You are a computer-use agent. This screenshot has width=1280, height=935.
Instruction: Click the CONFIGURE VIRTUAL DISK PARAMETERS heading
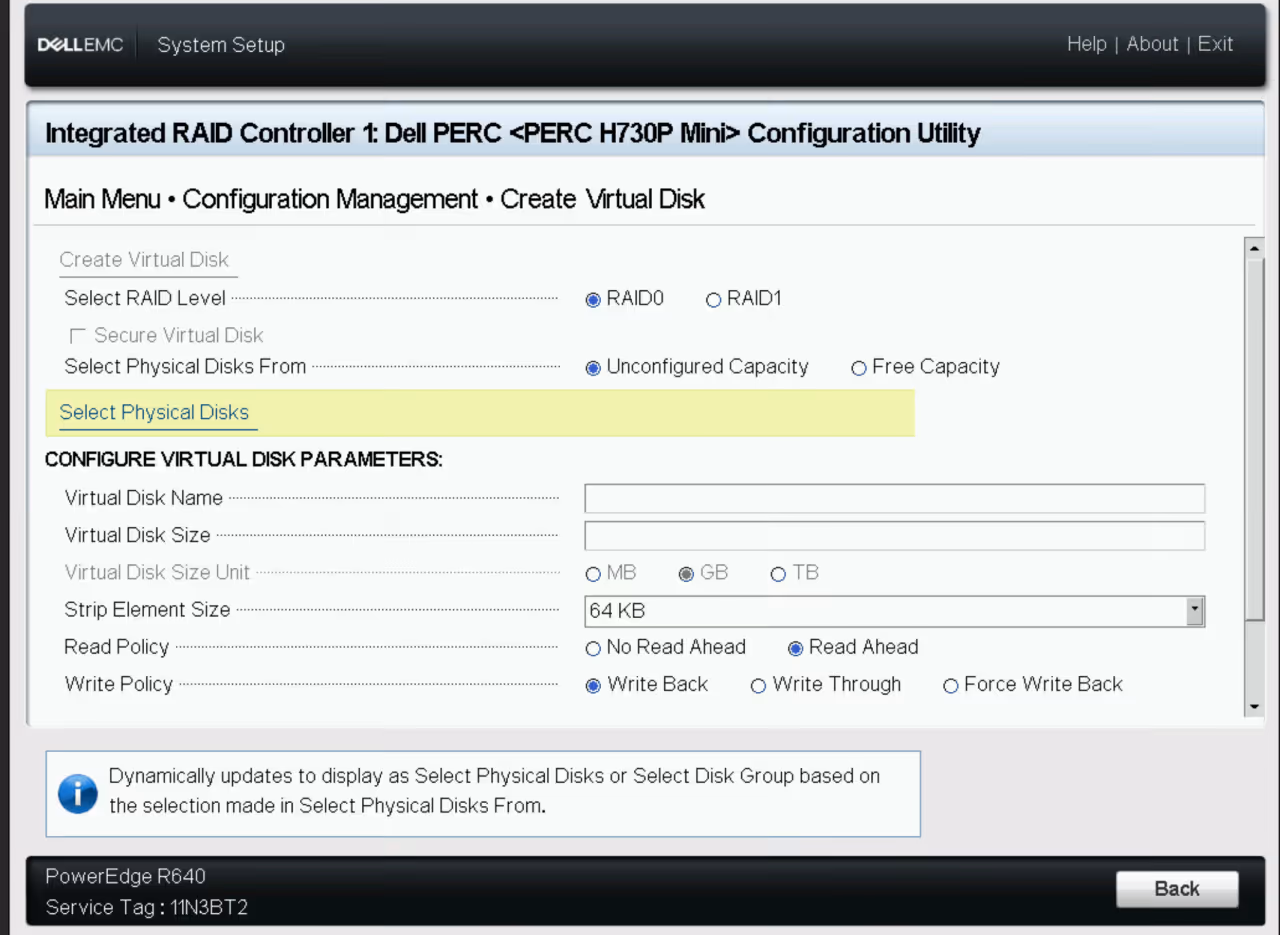[243, 460]
